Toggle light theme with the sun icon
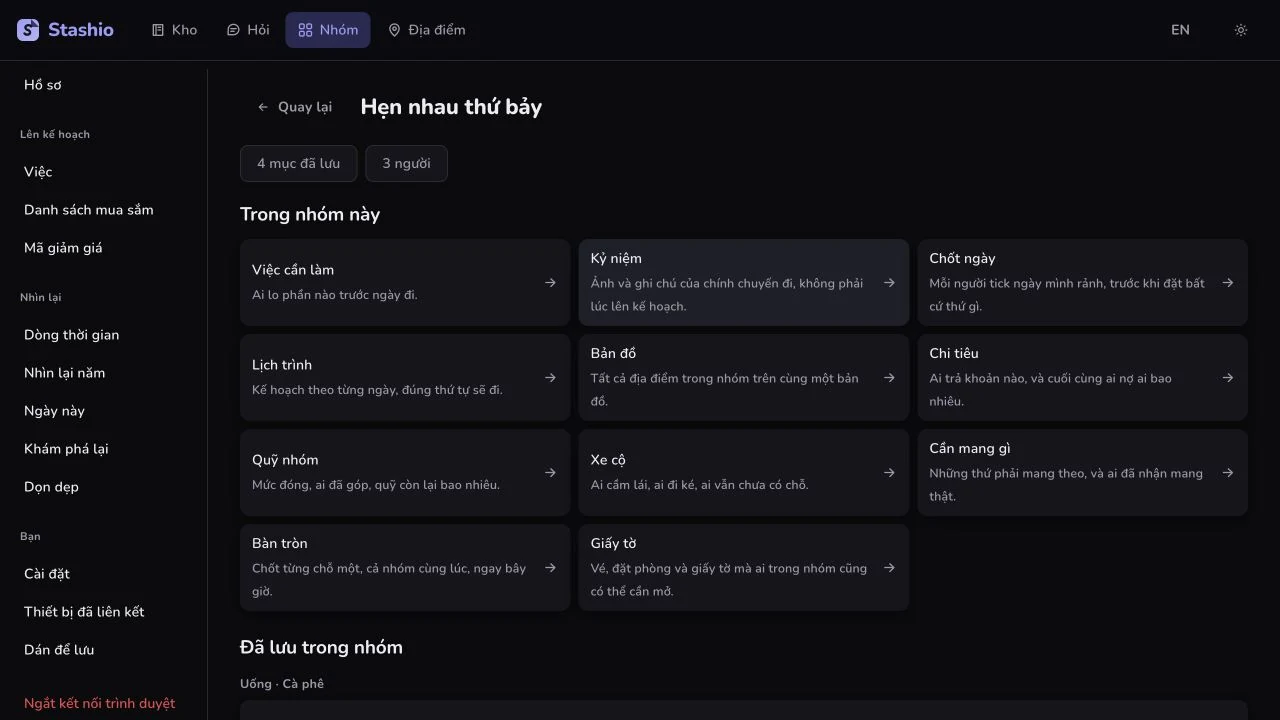 tap(1241, 30)
